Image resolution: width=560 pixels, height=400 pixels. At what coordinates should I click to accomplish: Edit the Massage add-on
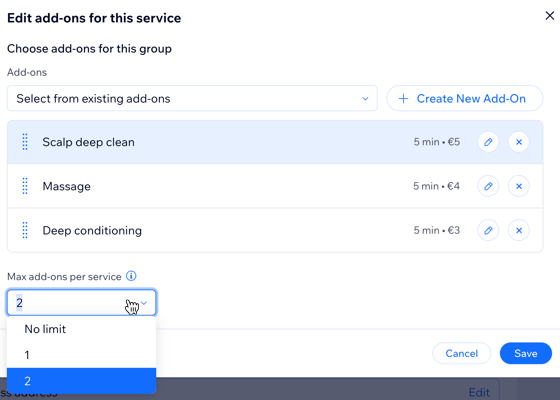(x=488, y=186)
